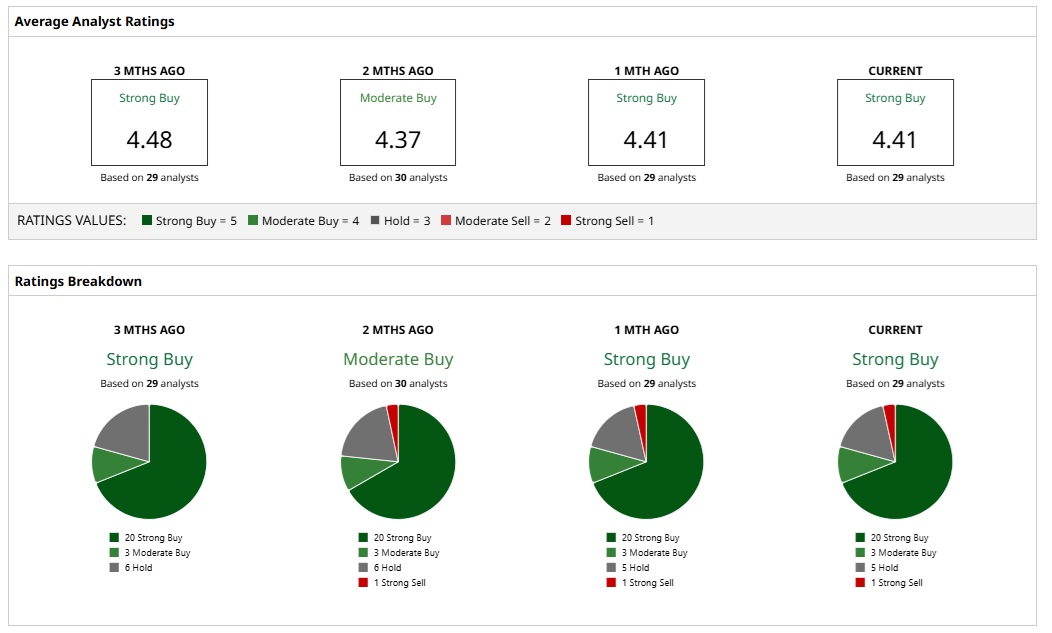Image resolution: width=1052 pixels, height=633 pixels.
Task: Select the 1 MTH AGO 4.41 rating box
Action: pyautogui.click(x=647, y=122)
